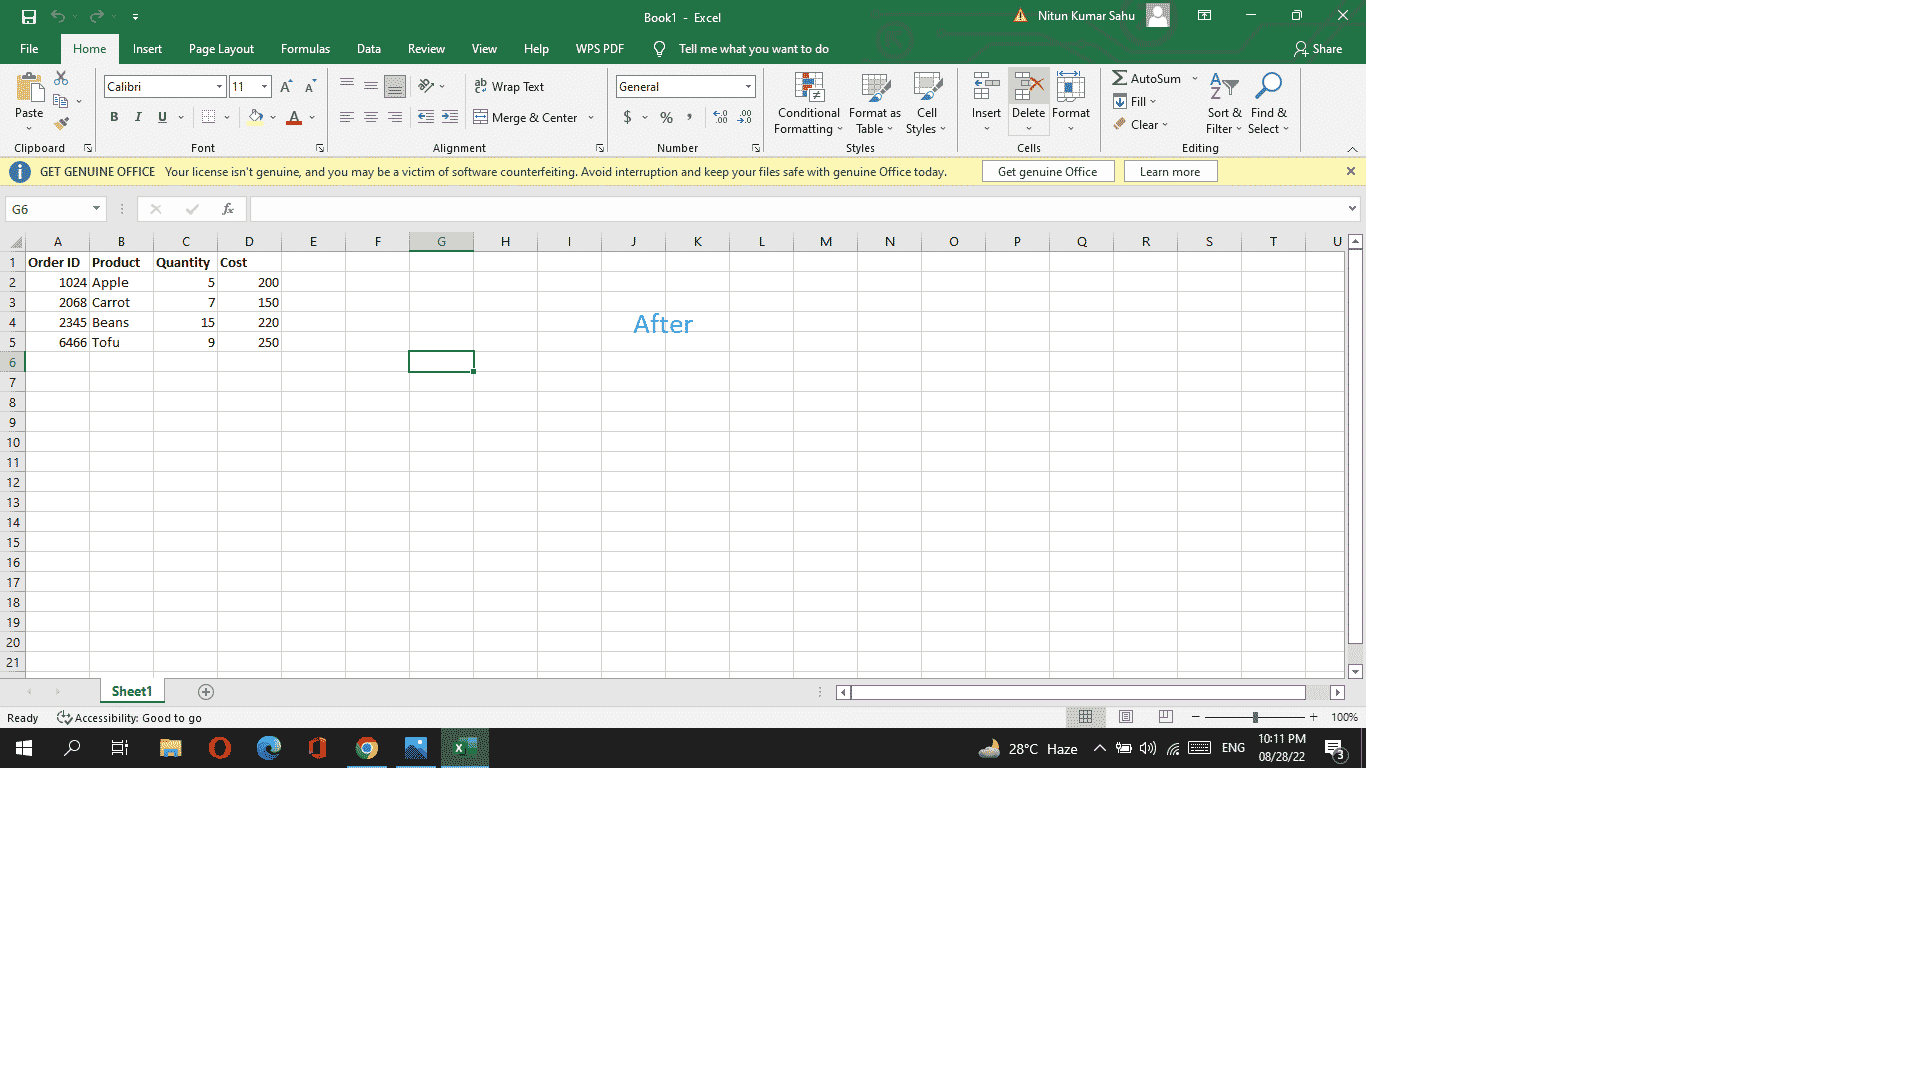Image resolution: width=1920 pixels, height=1080 pixels.
Task: Click the Center alignment icon
Action: (x=371, y=117)
